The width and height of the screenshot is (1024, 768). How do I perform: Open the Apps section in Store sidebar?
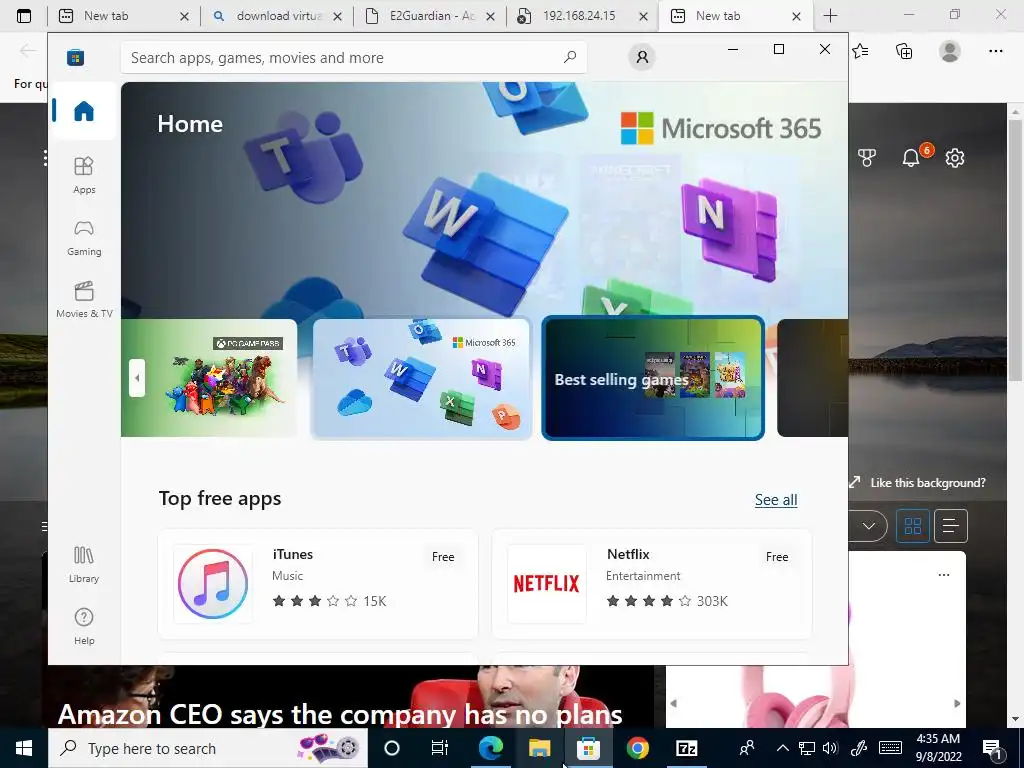coord(84,176)
